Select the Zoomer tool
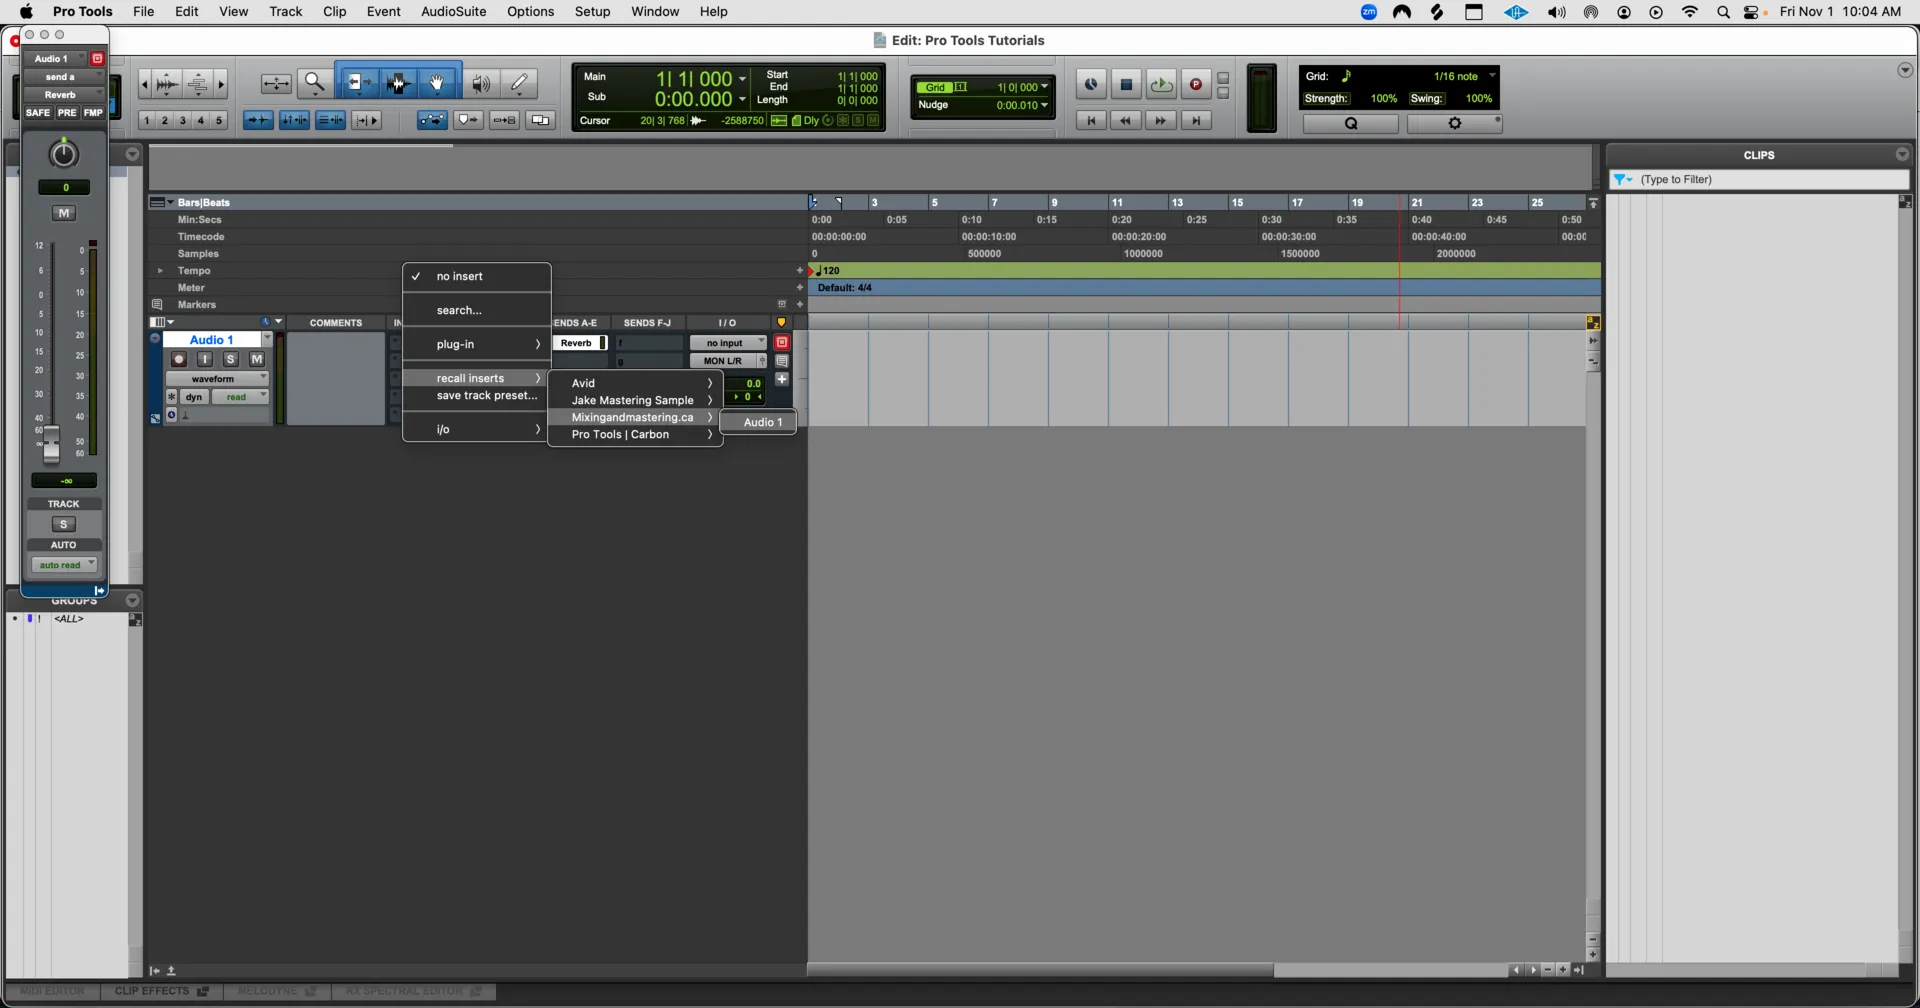Viewport: 1920px width, 1008px height. 315,83
